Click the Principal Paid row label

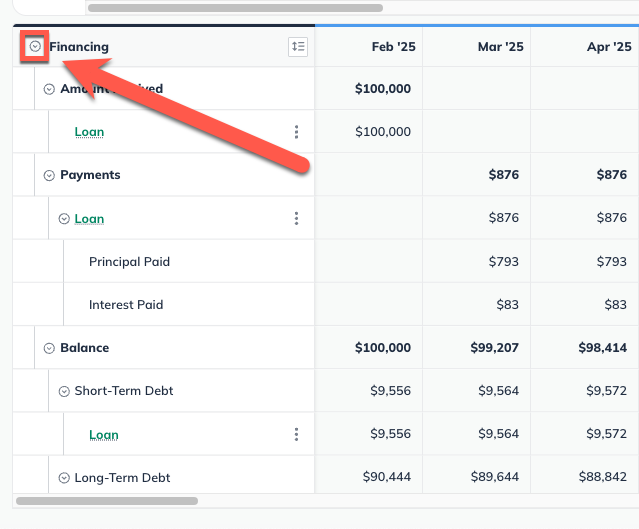click(129, 262)
